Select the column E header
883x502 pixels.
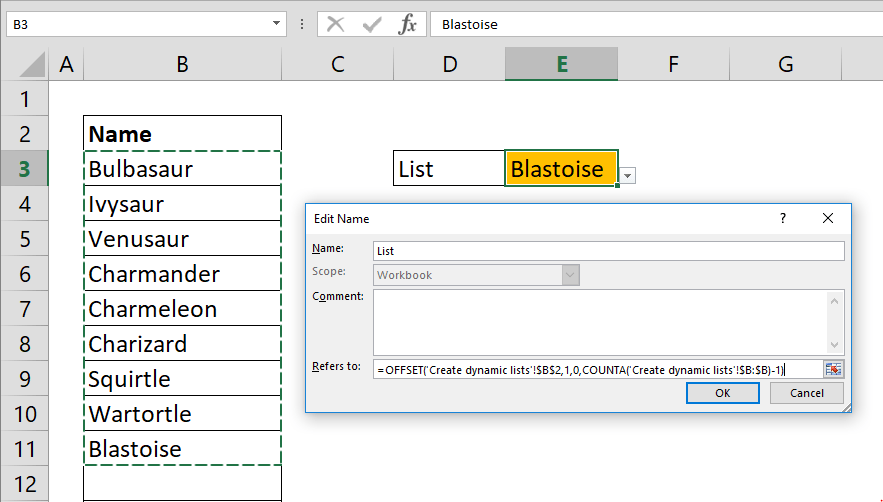click(x=562, y=64)
